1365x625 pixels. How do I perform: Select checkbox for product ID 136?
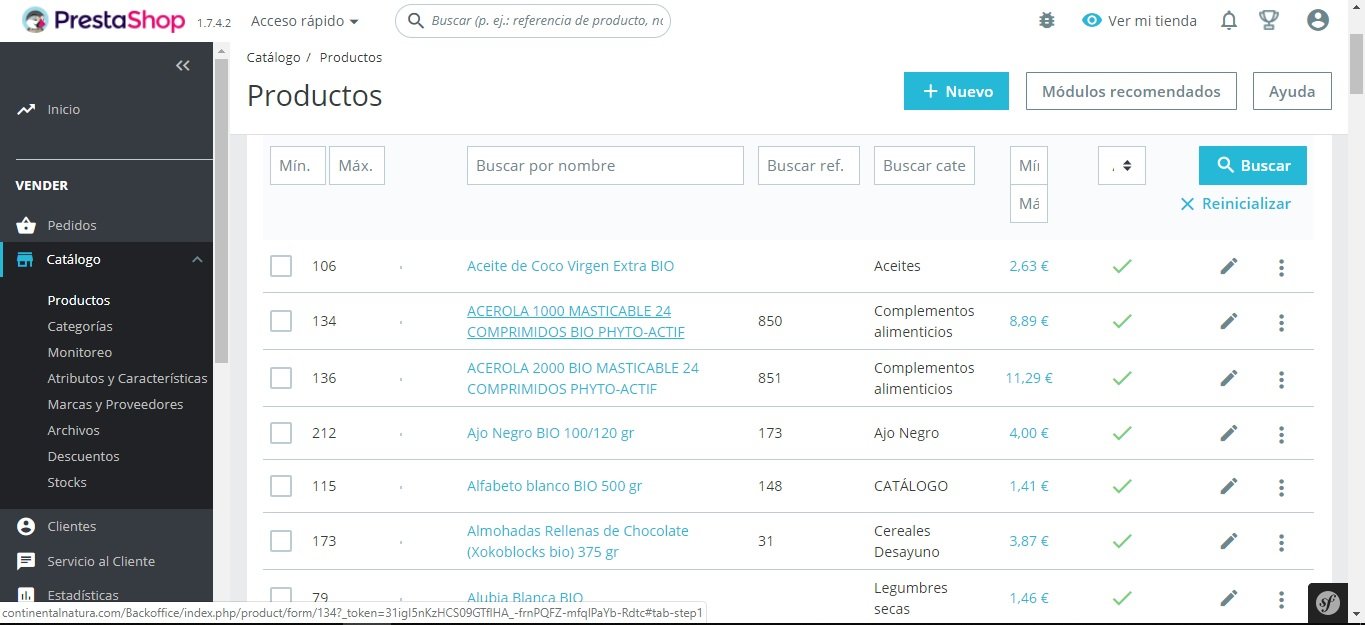[x=281, y=378]
